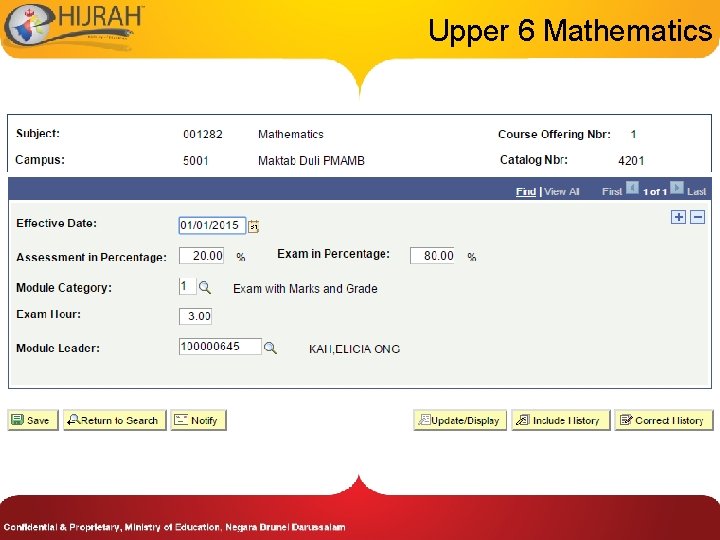Select campus code 5001 text
The image size is (720, 540).
coord(196,161)
